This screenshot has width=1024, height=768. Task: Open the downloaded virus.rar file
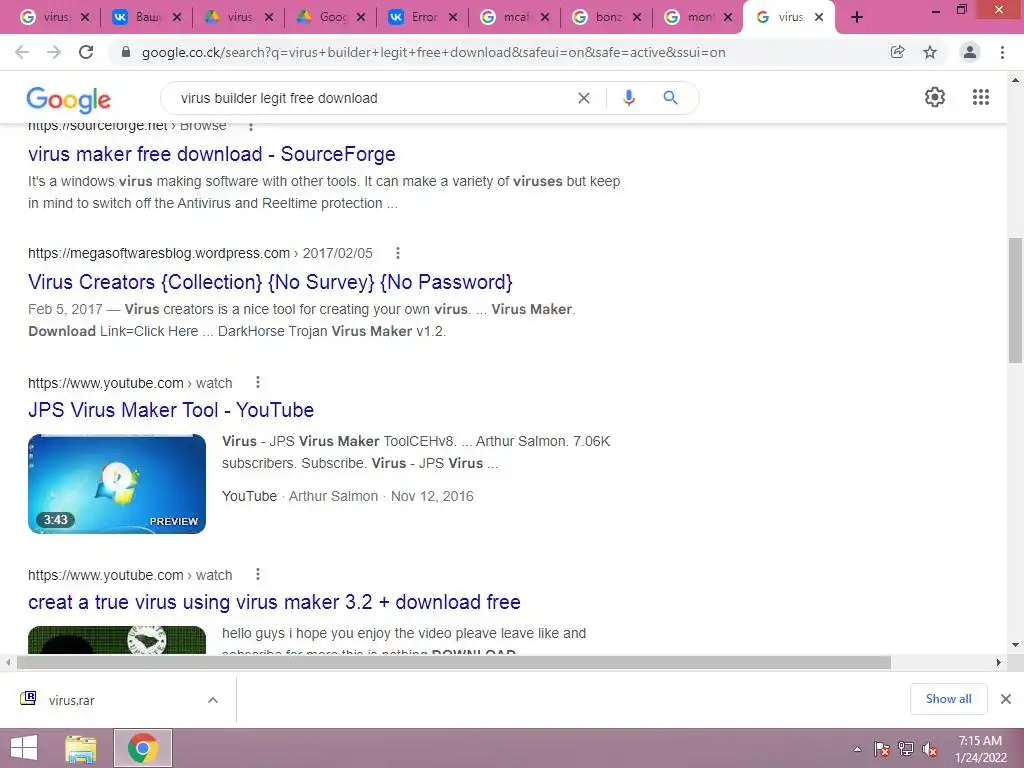click(71, 700)
